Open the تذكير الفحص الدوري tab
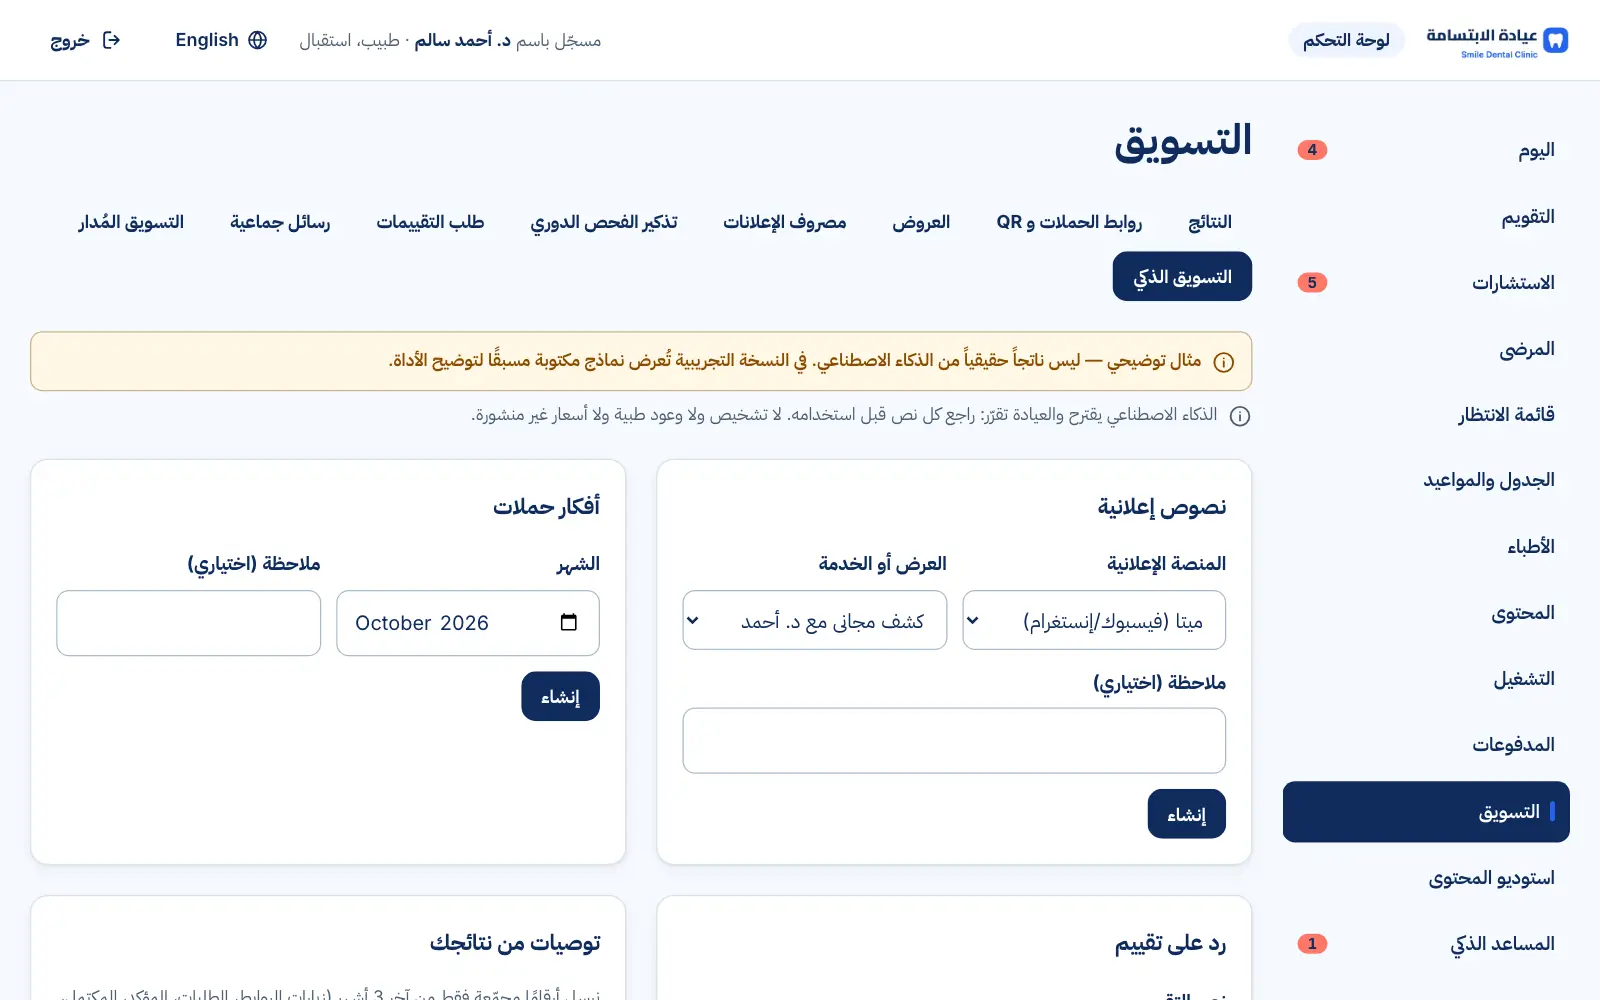 (x=604, y=222)
